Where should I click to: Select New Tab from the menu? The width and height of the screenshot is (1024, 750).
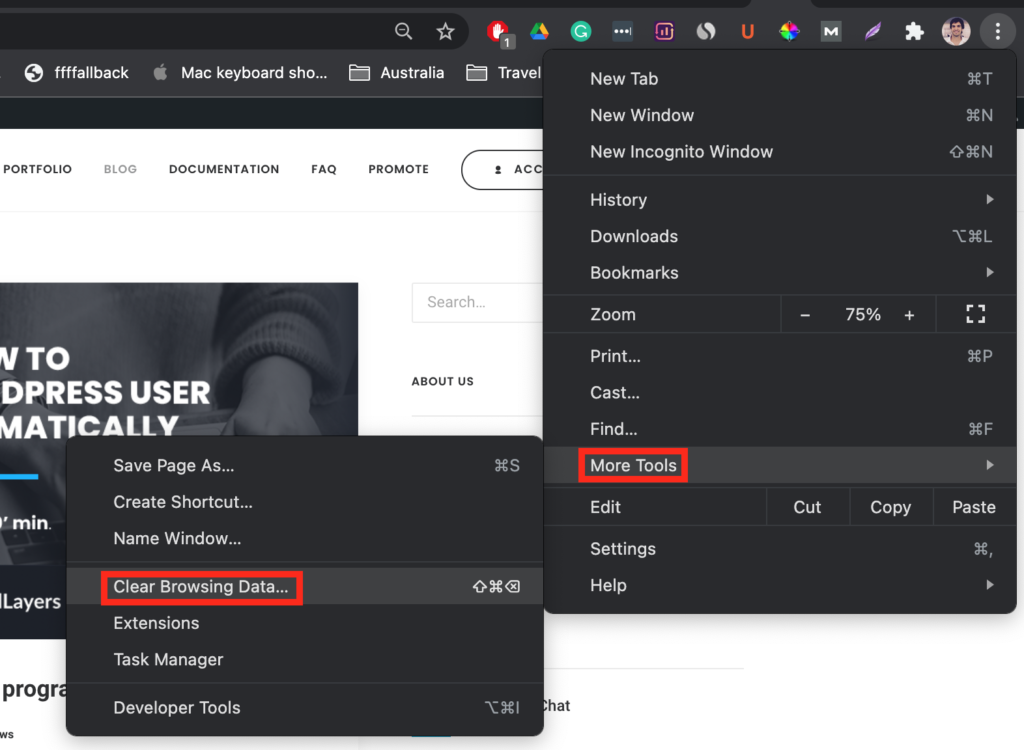coord(780,78)
